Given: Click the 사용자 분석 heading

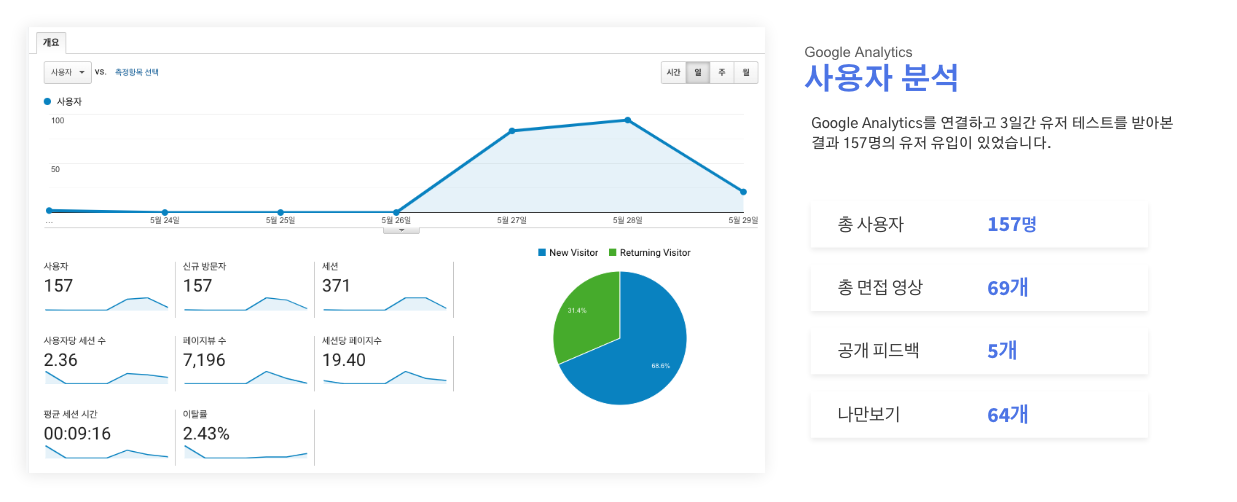Looking at the screenshot, I should pos(881,79).
